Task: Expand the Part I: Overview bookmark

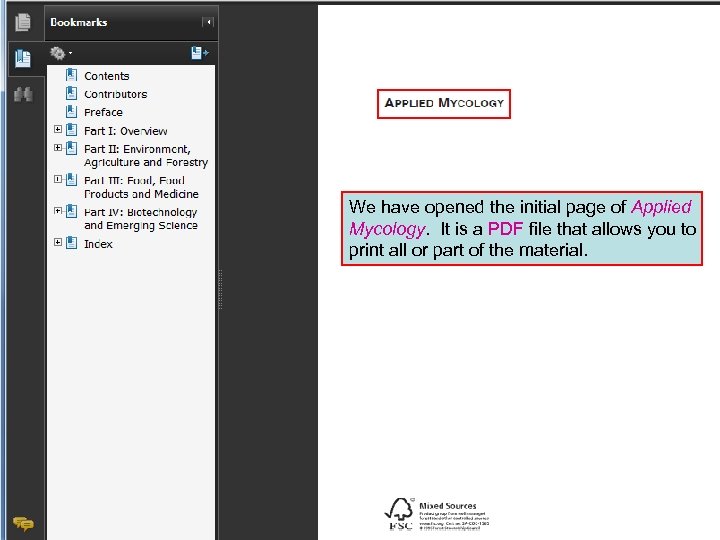Action: [x=58, y=129]
